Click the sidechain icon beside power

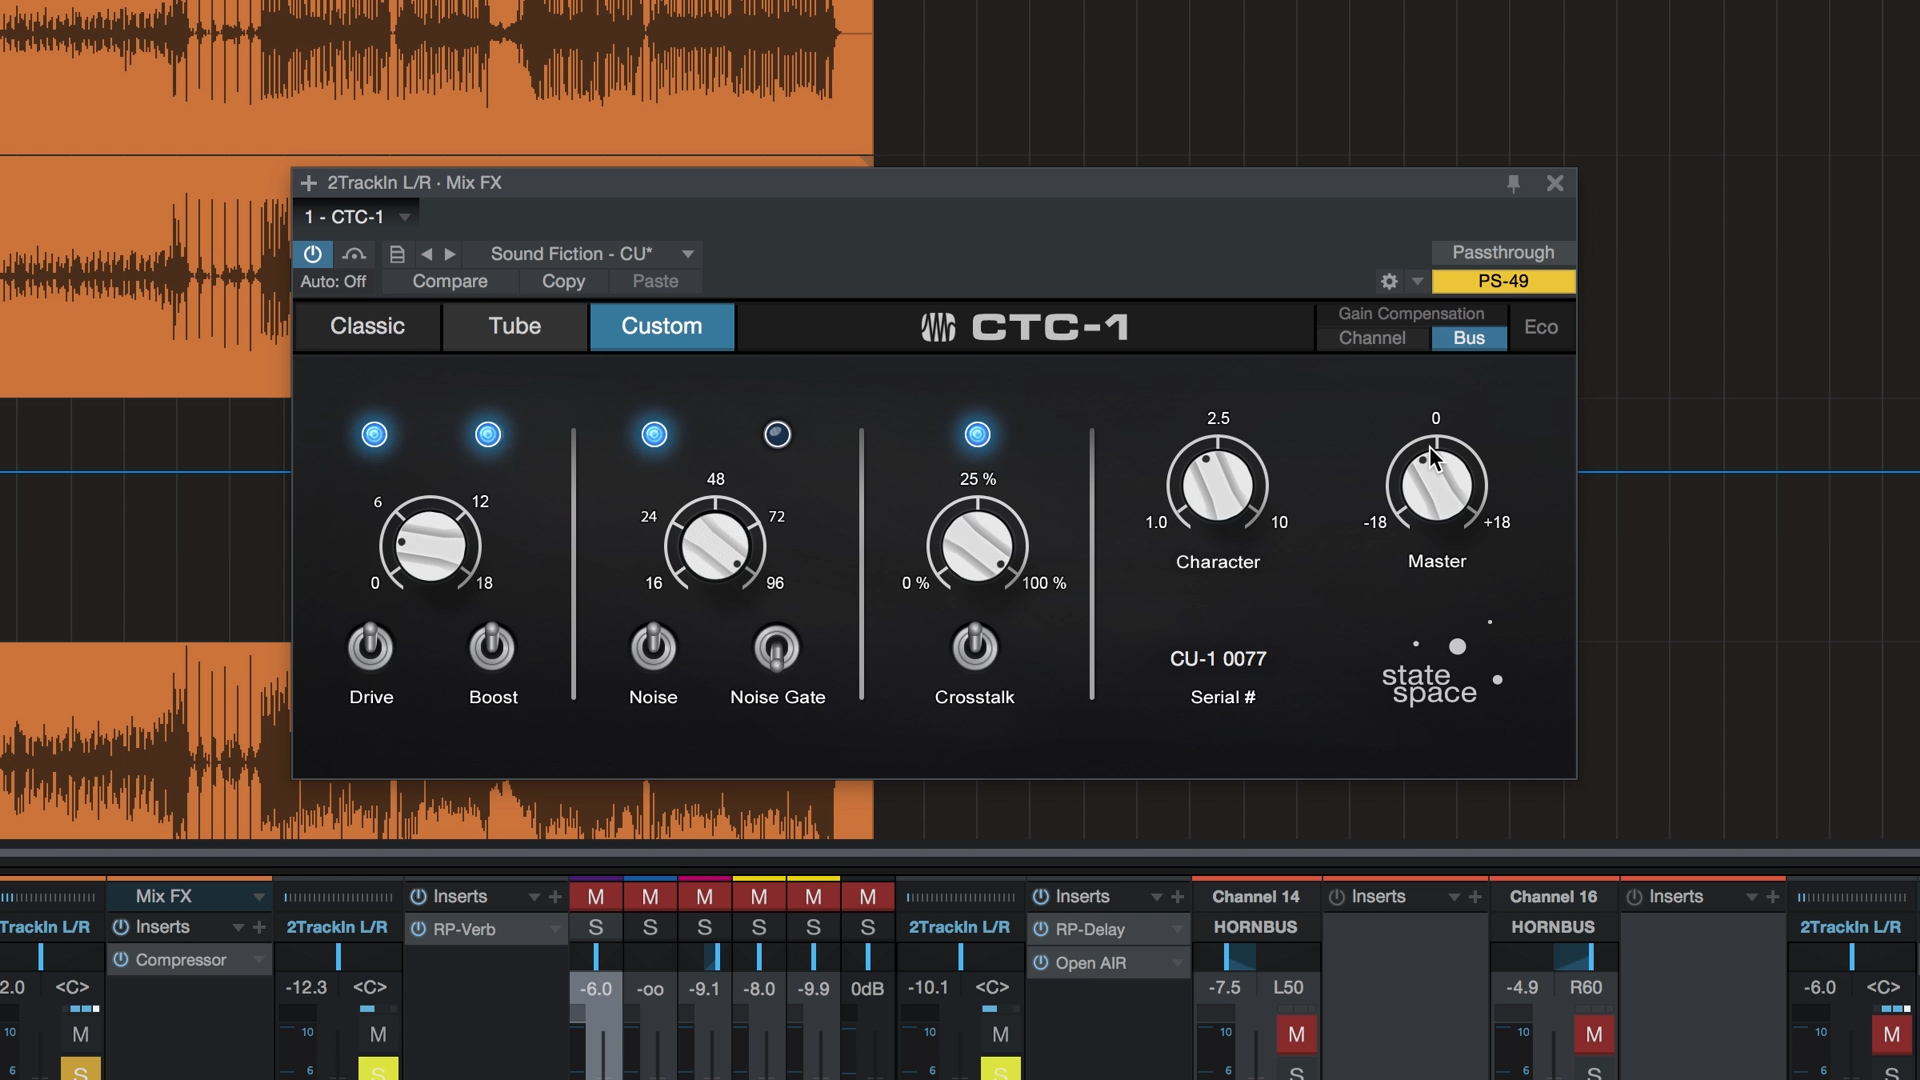click(354, 254)
